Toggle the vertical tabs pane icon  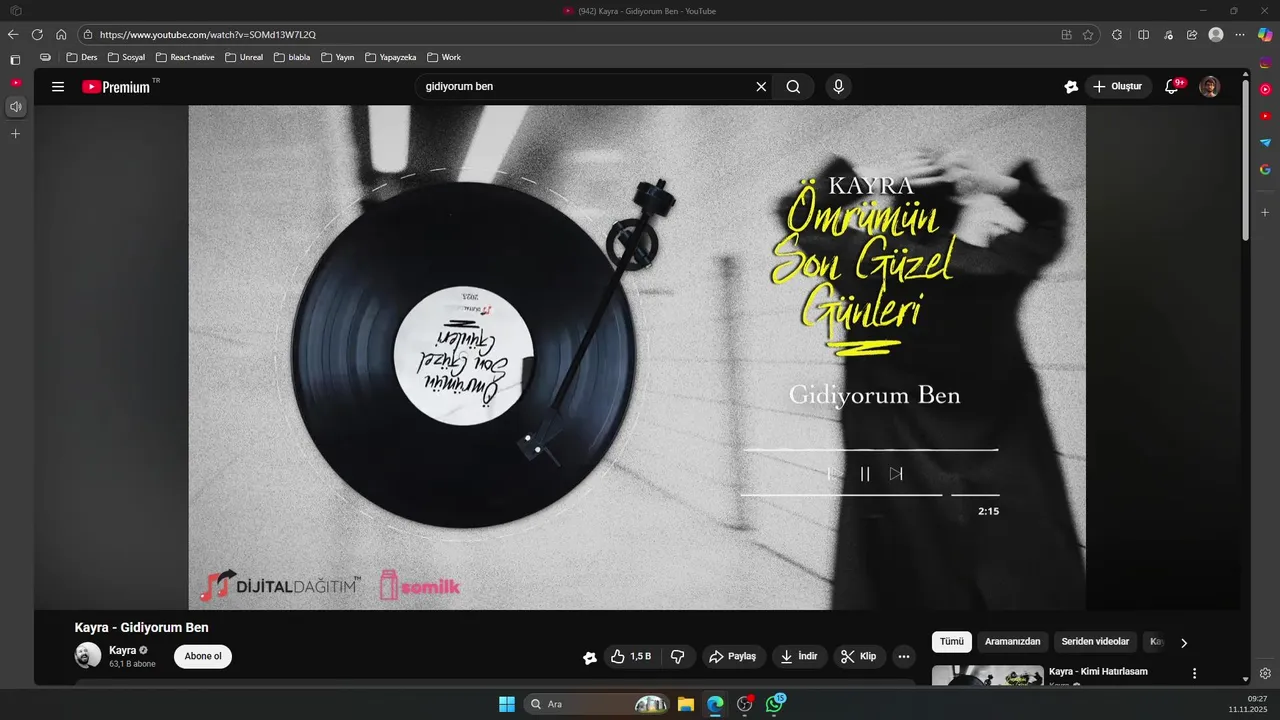[15, 60]
